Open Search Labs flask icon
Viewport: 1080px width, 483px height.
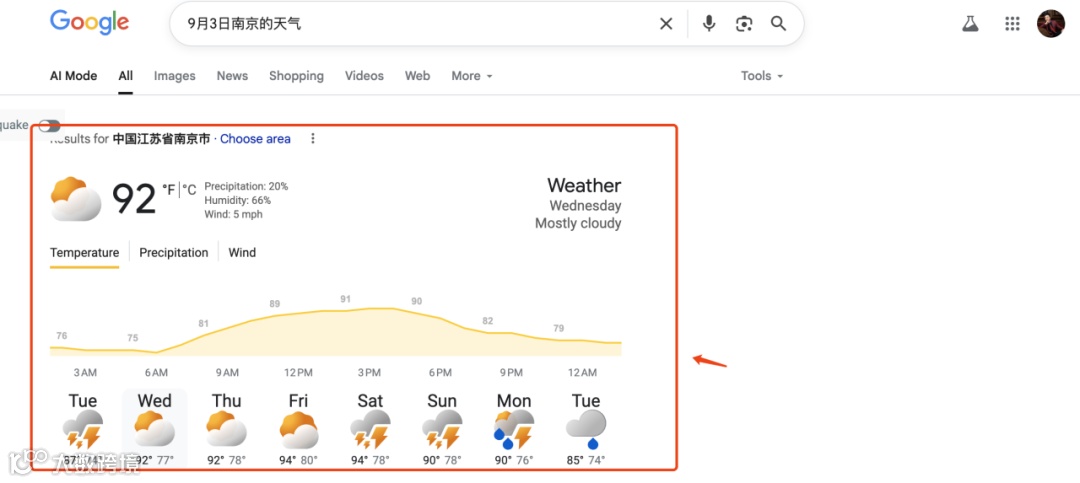pyautogui.click(x=970, y=24)
